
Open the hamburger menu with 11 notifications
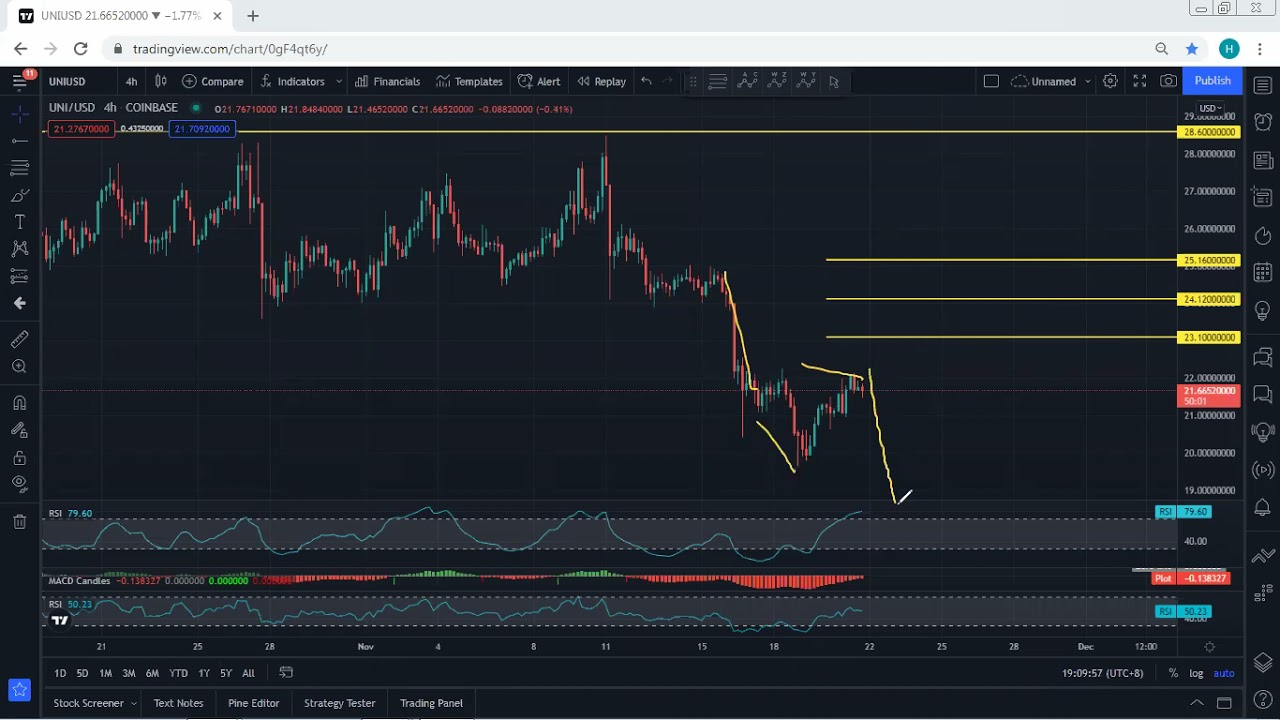20,81
